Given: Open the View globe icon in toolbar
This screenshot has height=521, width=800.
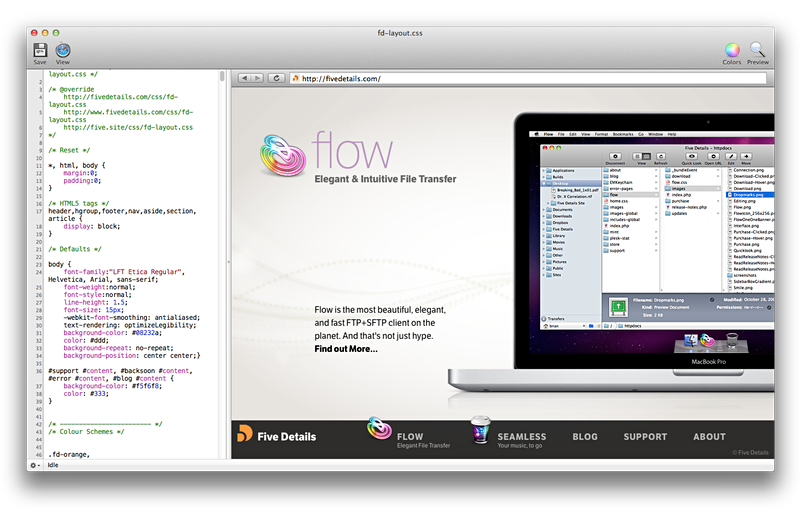Looking at the screenshot, I should click(63, 50).
